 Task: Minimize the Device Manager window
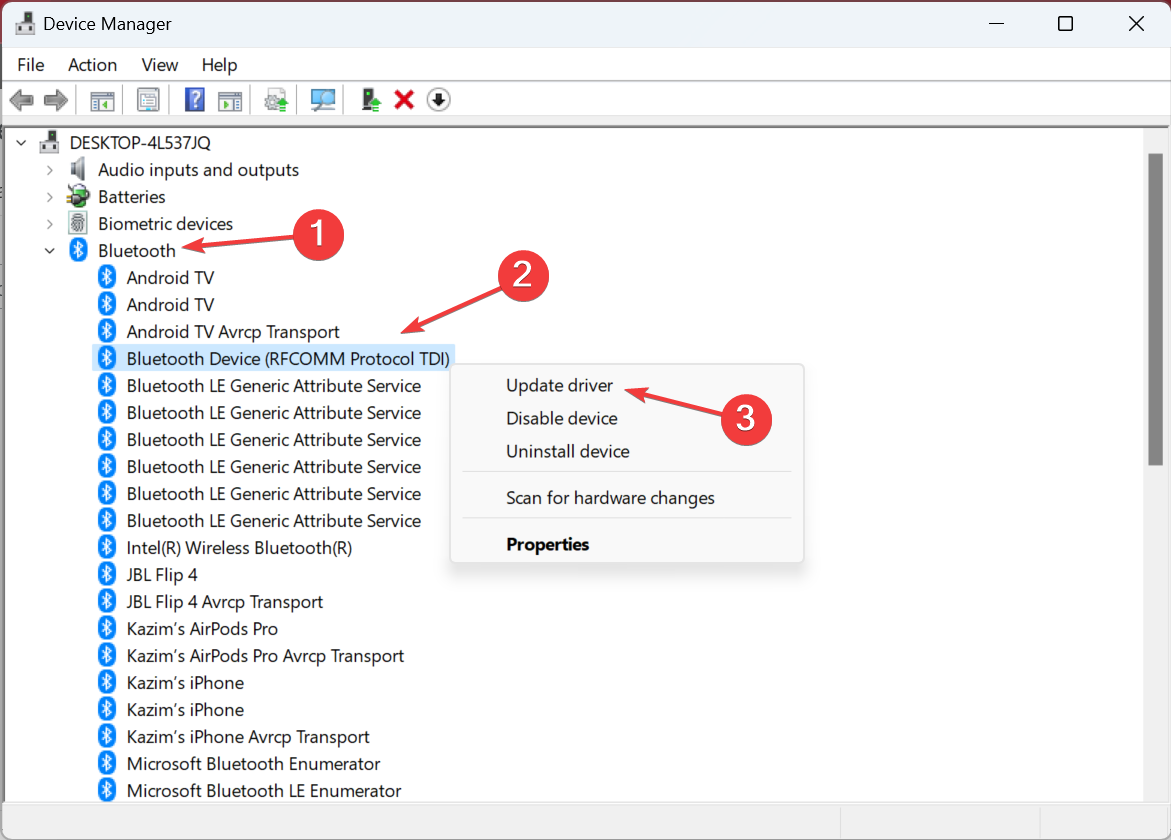[x=996, y=24]
